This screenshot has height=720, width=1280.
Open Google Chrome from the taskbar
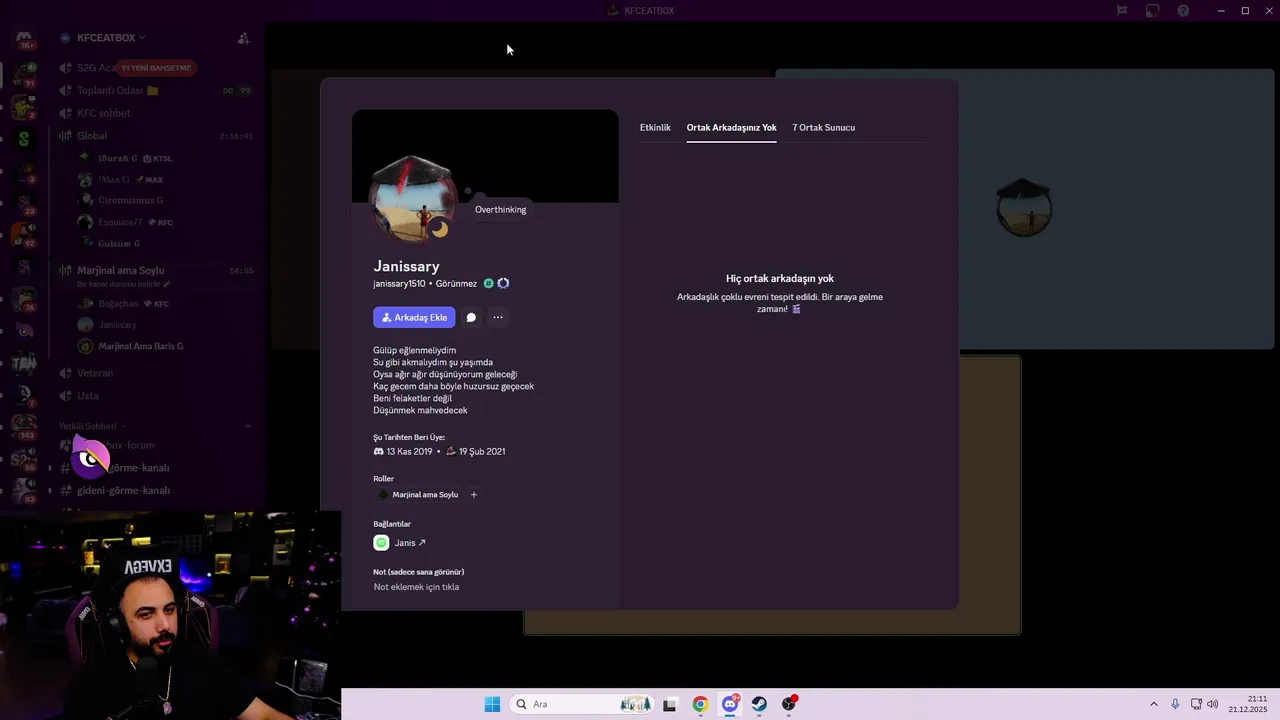pyautogui.click(x=700, y=704)
